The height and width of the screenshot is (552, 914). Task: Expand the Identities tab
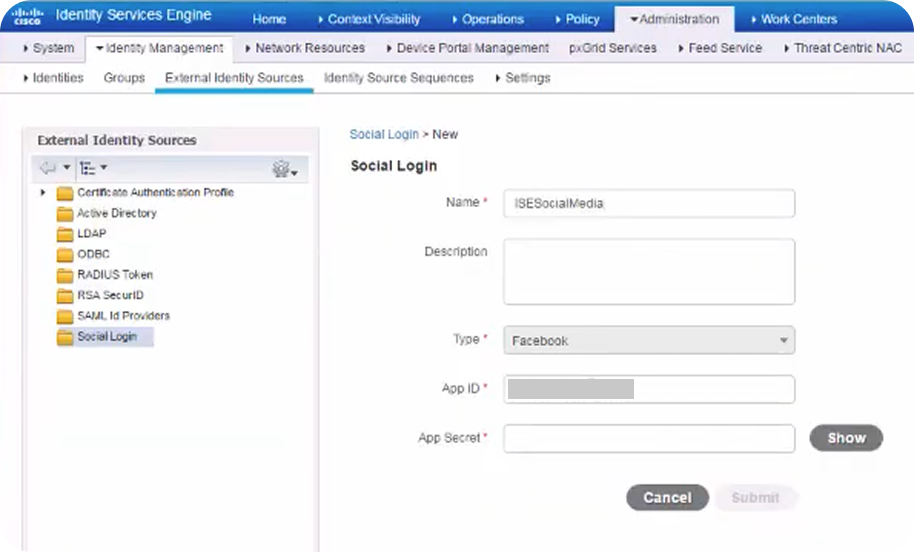coord(53,78)
